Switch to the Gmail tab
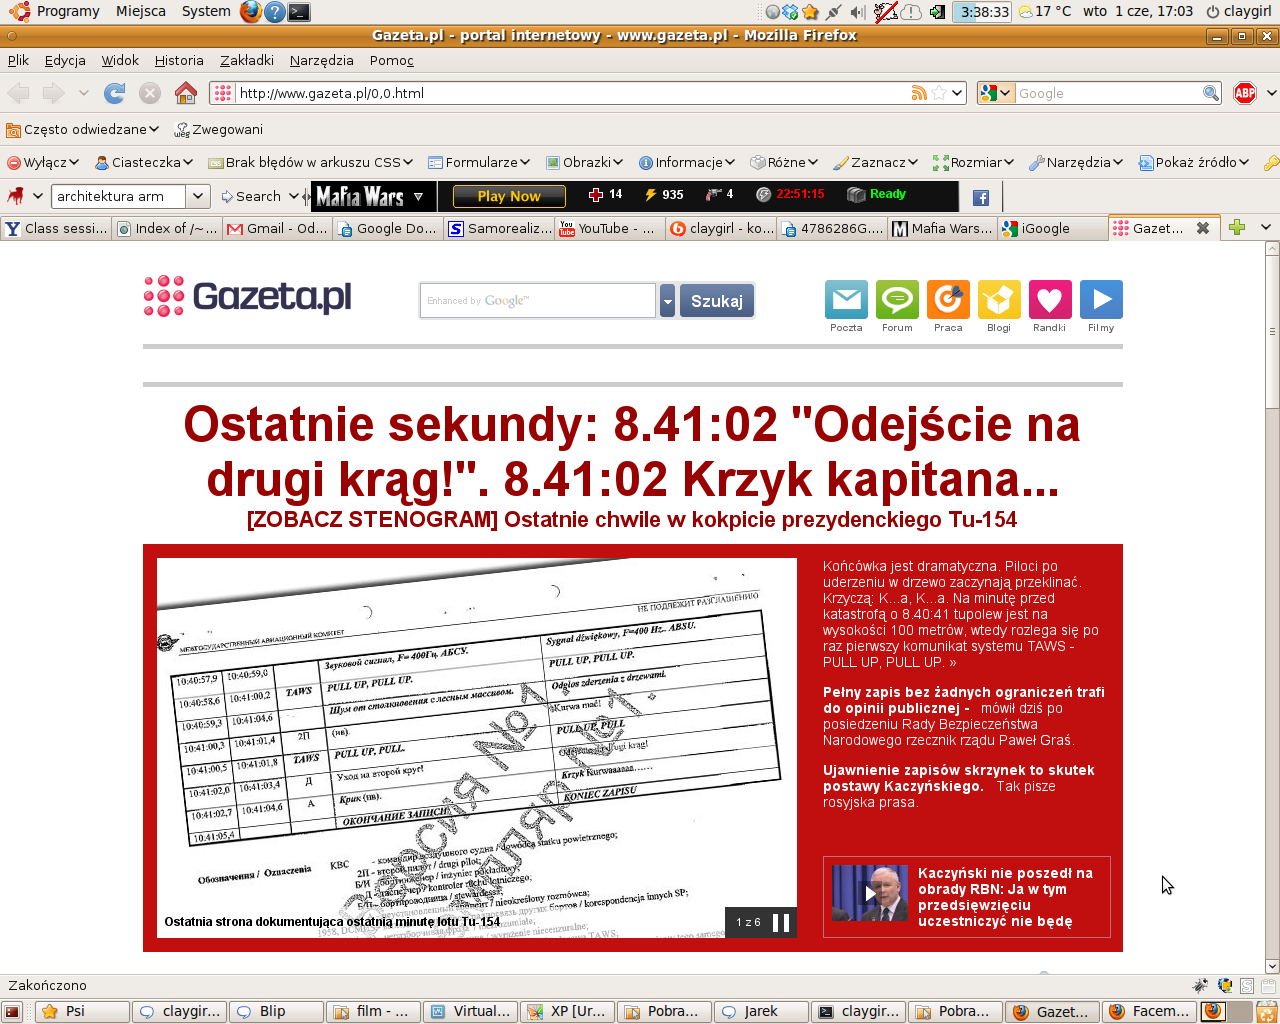Image resolution: width=1280 pixels, height=1024 pixels. click(x=277, y=228)
